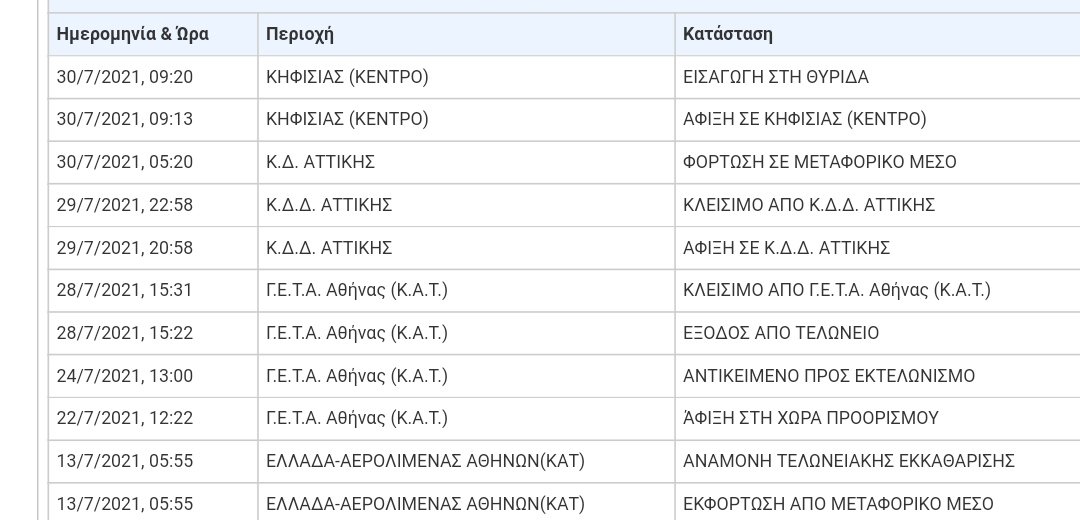
Task: Select ΑΦΙΞΗ ΣΕ ΚΗΦΙΣΙΑΣ (ΚΕΝΤΡΟ) status
Action: click(878, 120)
